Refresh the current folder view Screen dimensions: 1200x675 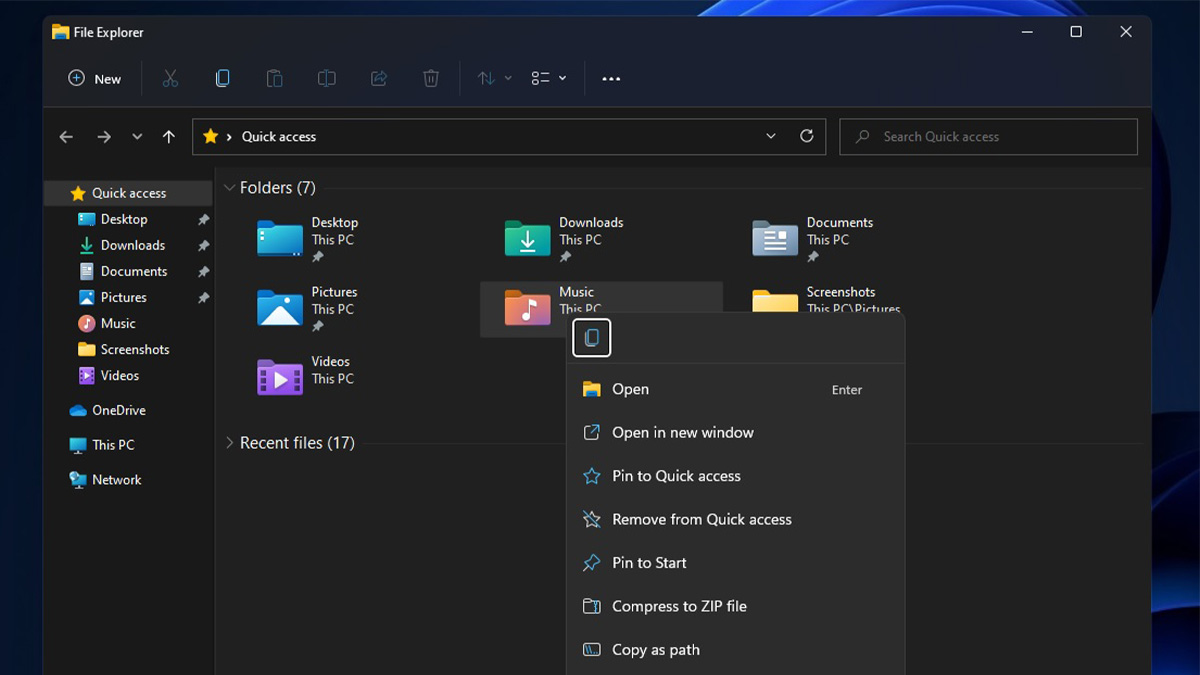click(807, 136)
